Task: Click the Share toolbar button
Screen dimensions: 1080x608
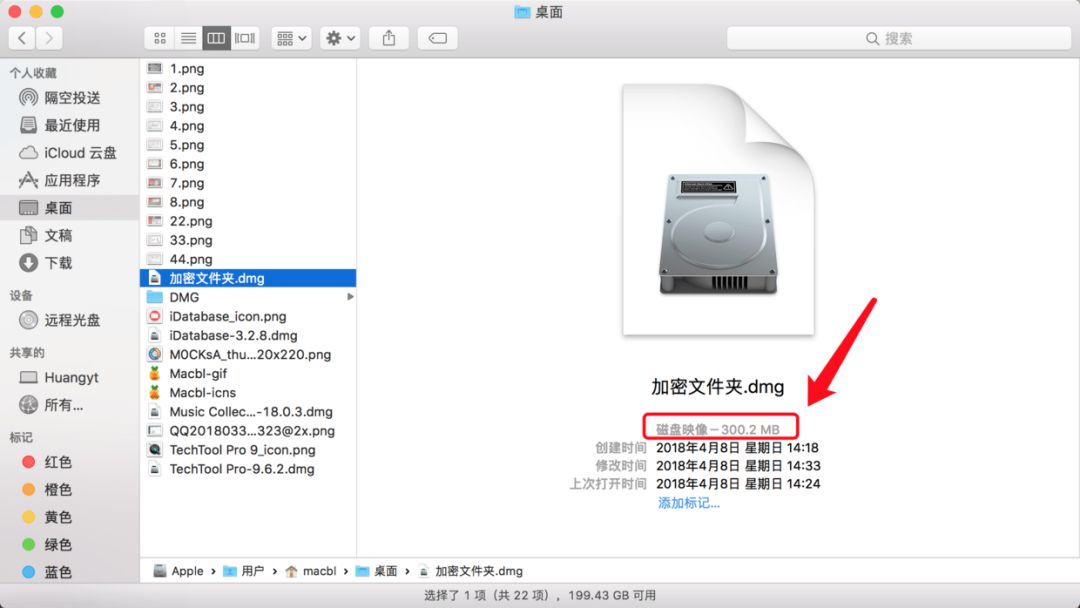Action: tap(389, 38)
